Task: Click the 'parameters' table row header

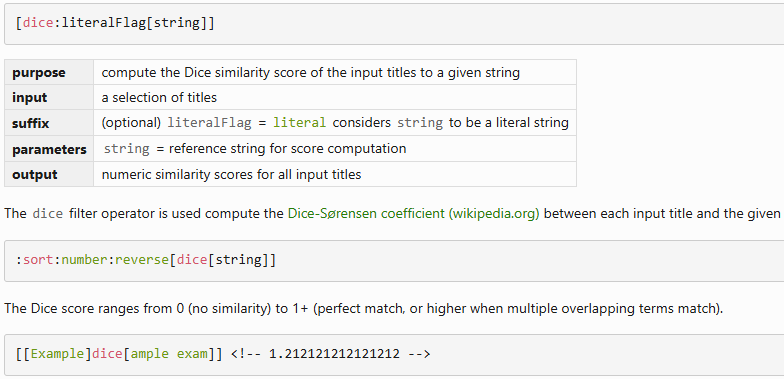Action: [49, 149]
